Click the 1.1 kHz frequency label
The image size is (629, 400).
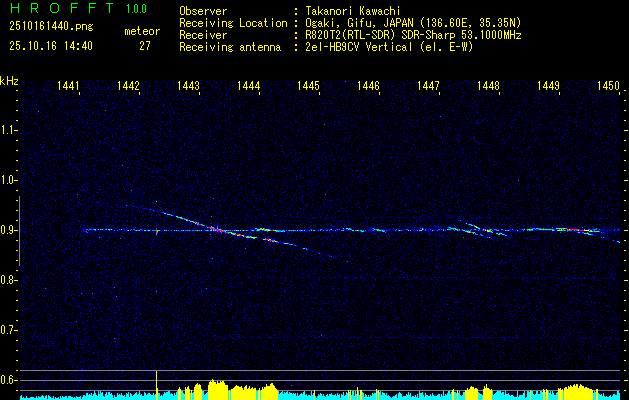point(8,130)
